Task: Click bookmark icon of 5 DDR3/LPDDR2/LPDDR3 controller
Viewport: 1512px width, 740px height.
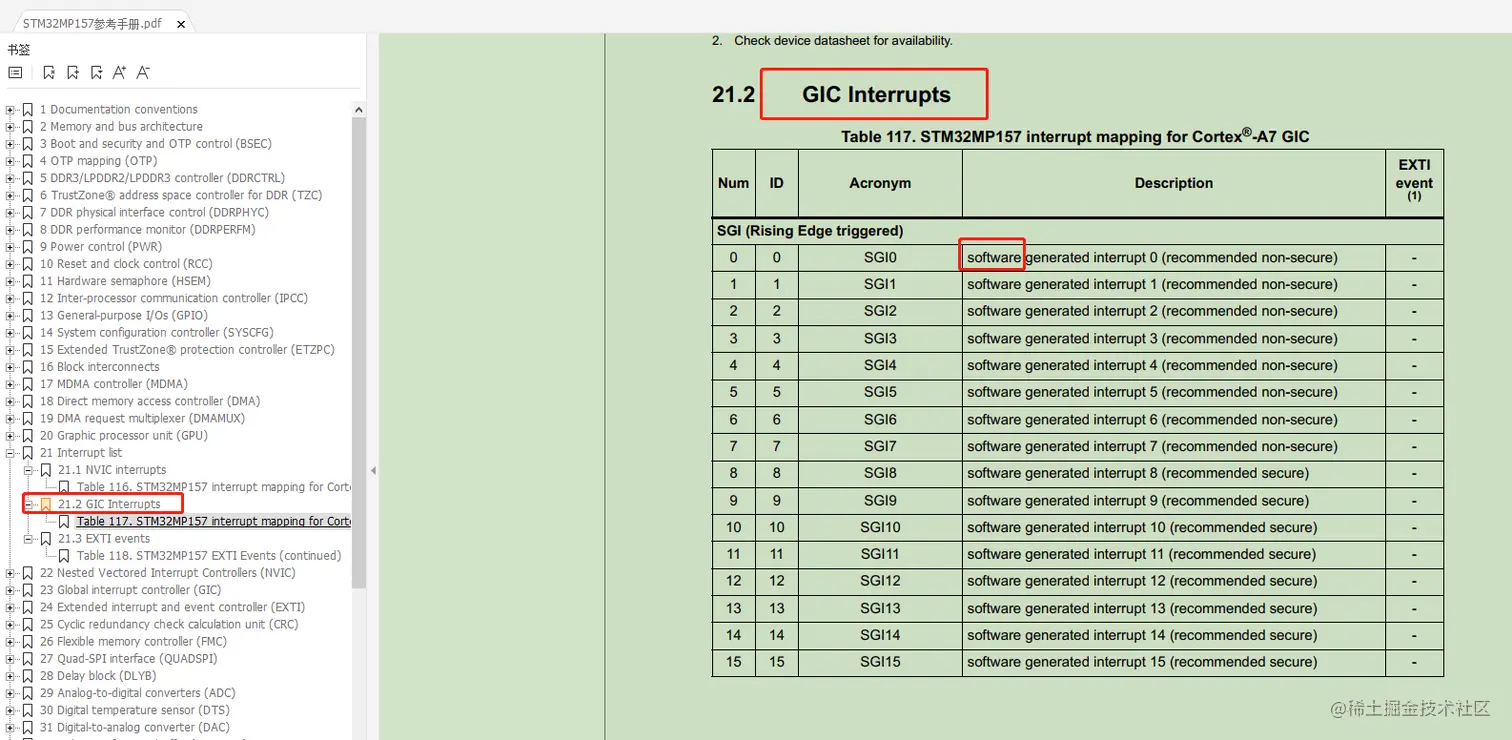Action: pyautogui.click(x=28, y=178)
